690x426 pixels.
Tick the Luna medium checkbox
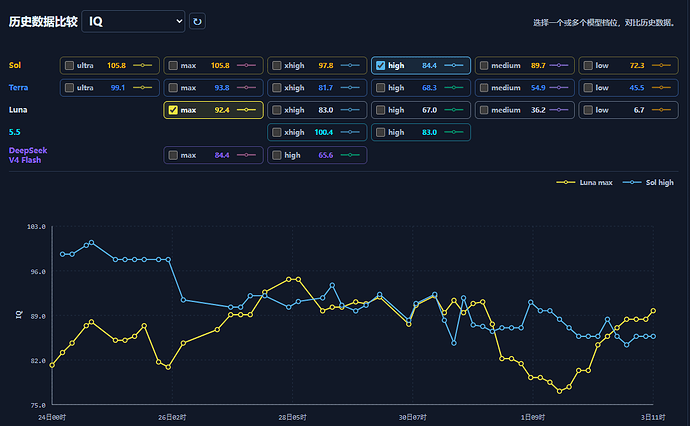(484, 110)
